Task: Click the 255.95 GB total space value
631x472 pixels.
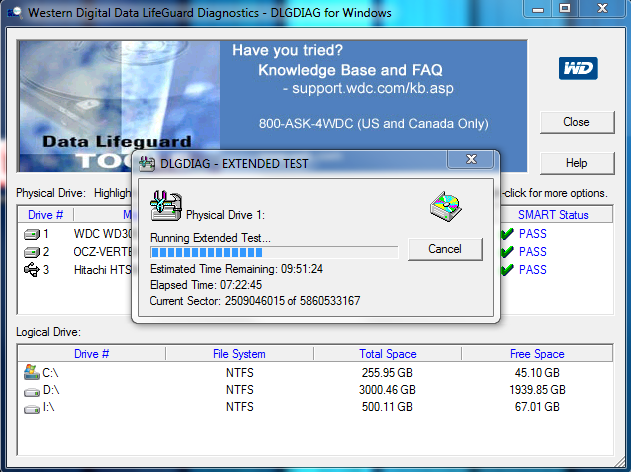Action: point(387,373)
